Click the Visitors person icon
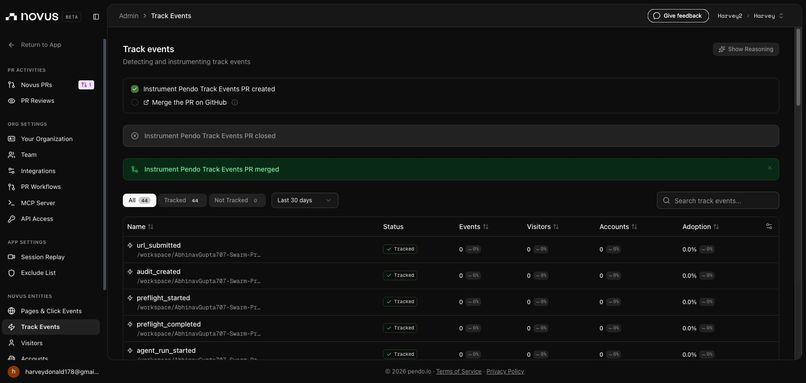 [11, 343]
